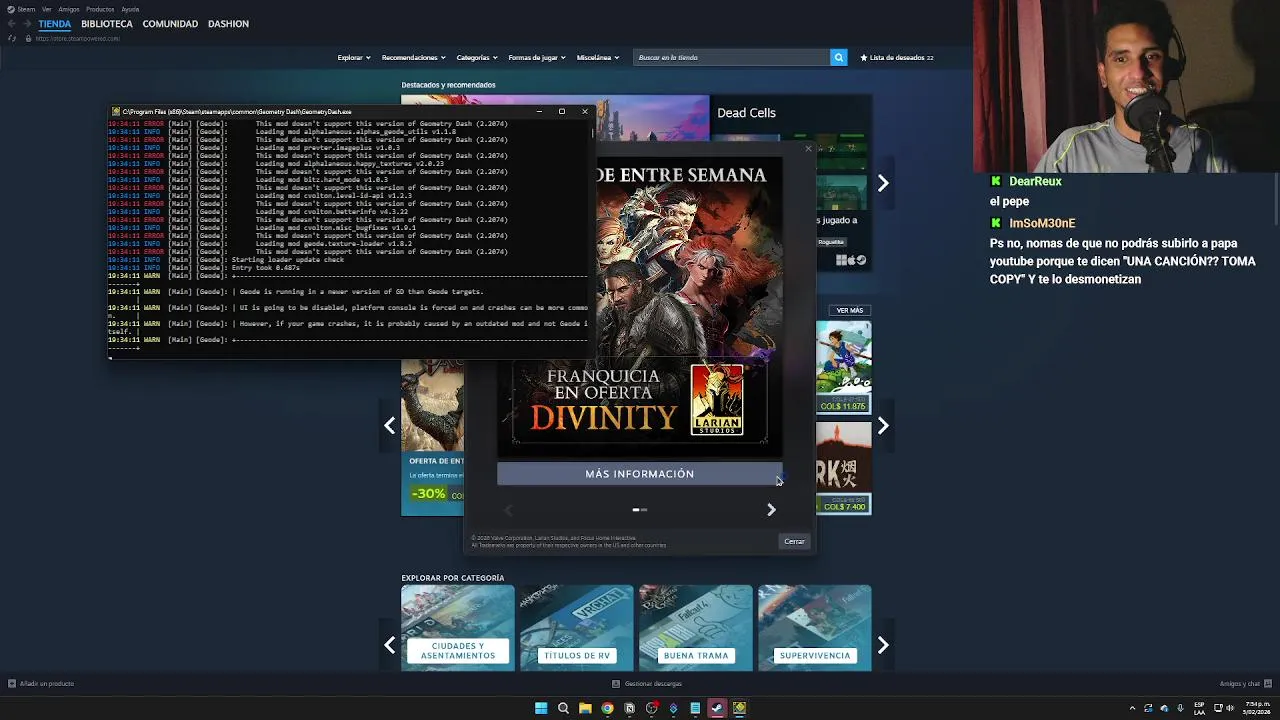Click the game tile priced COL$ 7.400

(843, 468)
